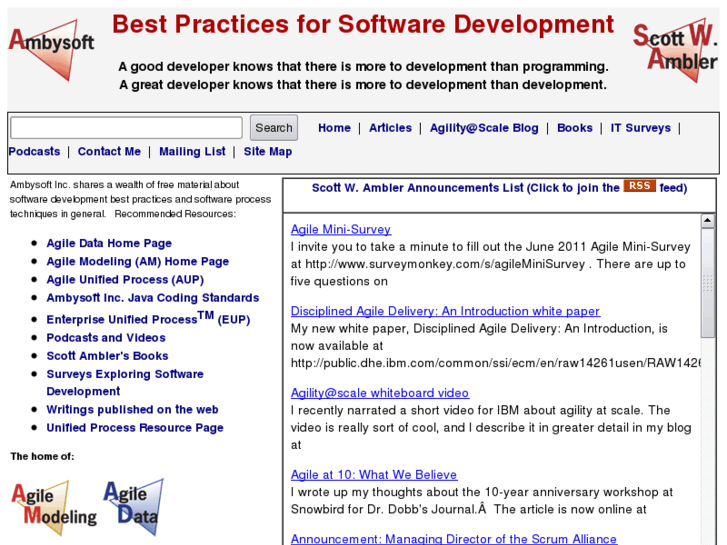Open the IT Surveys menu link
The width and height of the screenshot is (727, 545).
640,128
